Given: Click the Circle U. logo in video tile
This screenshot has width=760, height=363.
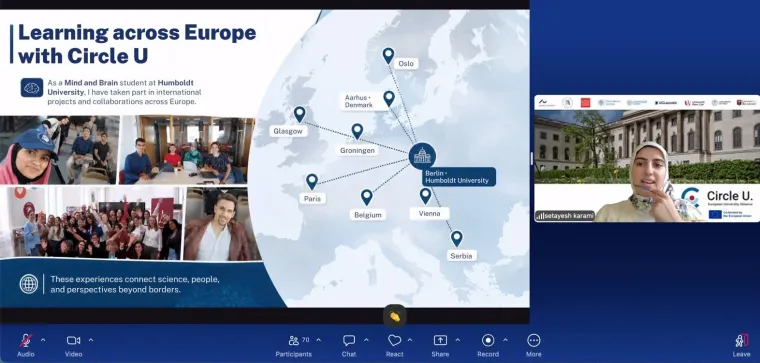Looking at the screenshot, I should coord(716,197).
